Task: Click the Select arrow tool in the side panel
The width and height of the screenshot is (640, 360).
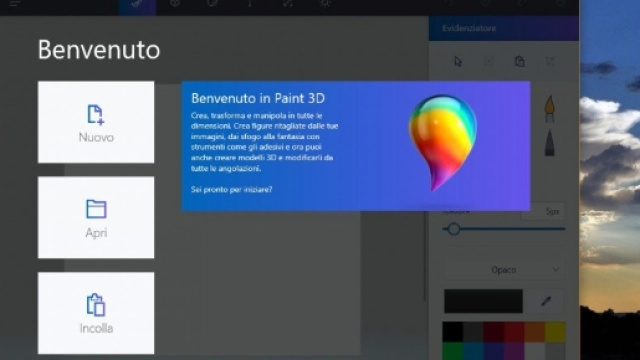Action: click(x=458, y=61)
